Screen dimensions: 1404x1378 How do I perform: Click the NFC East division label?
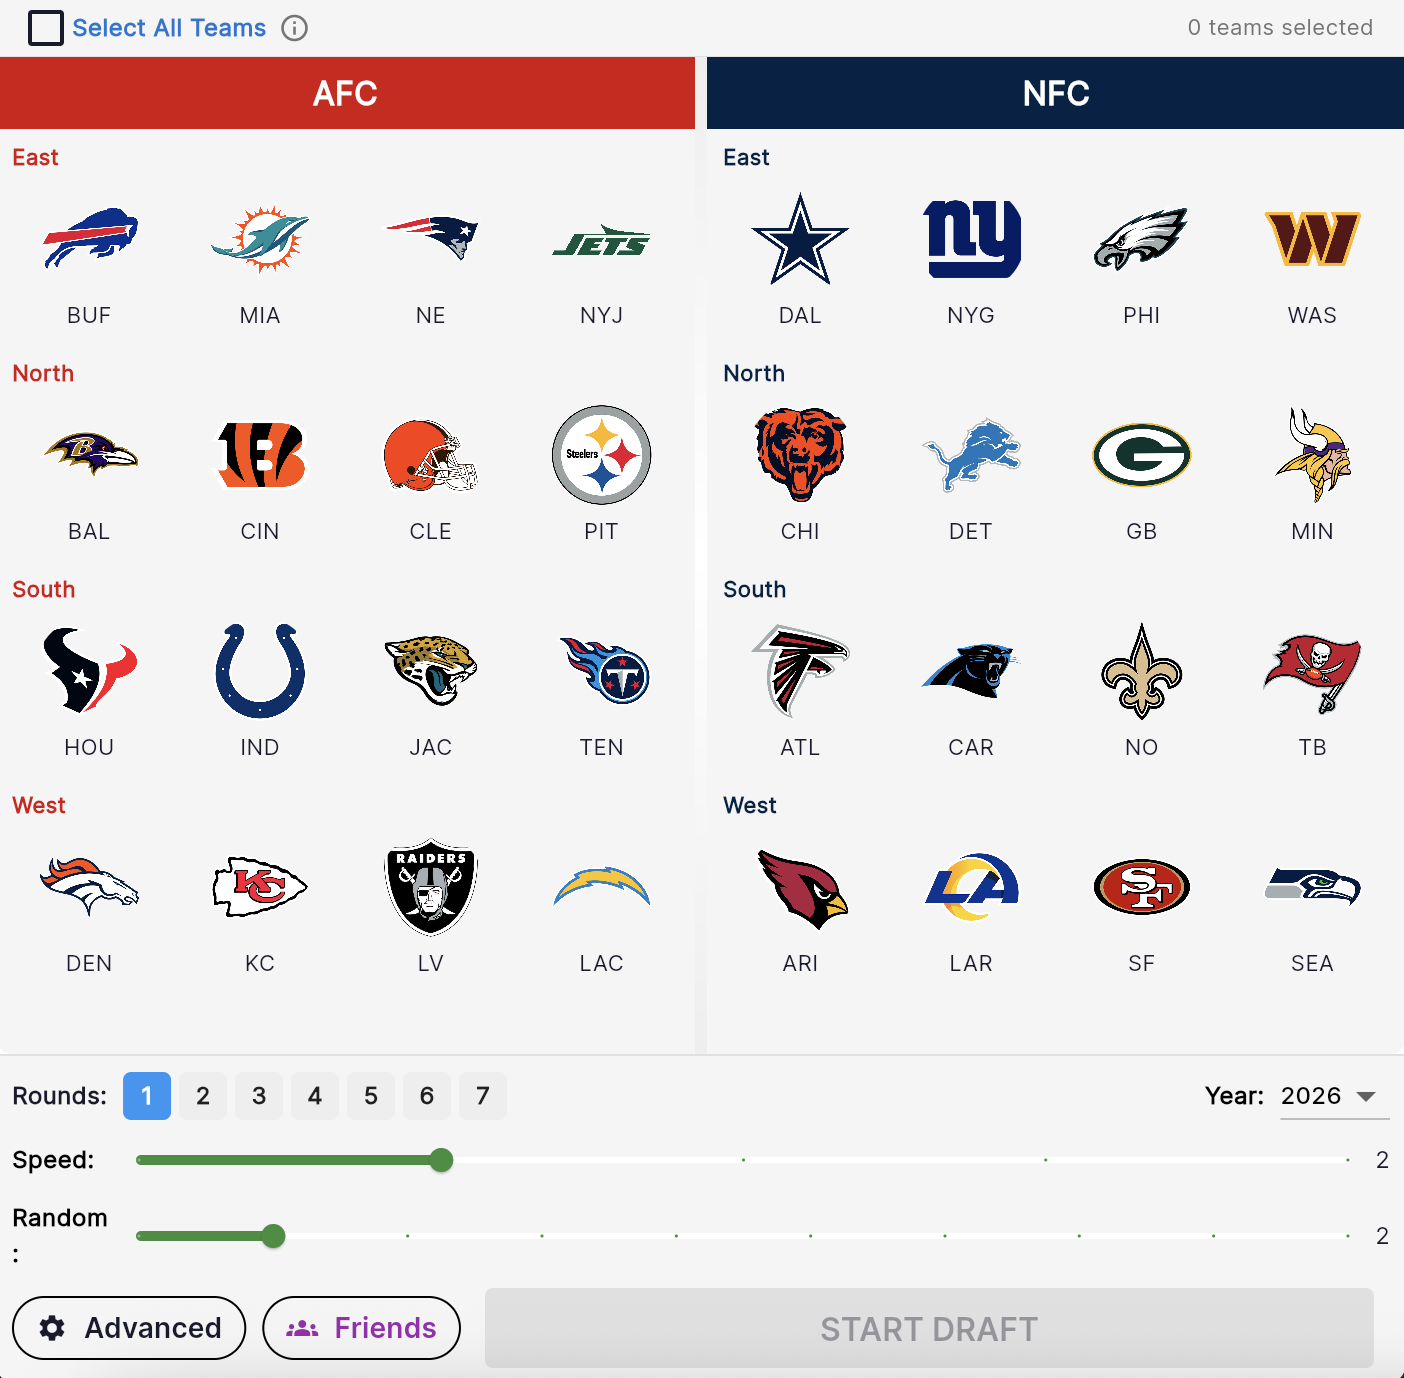746,157
